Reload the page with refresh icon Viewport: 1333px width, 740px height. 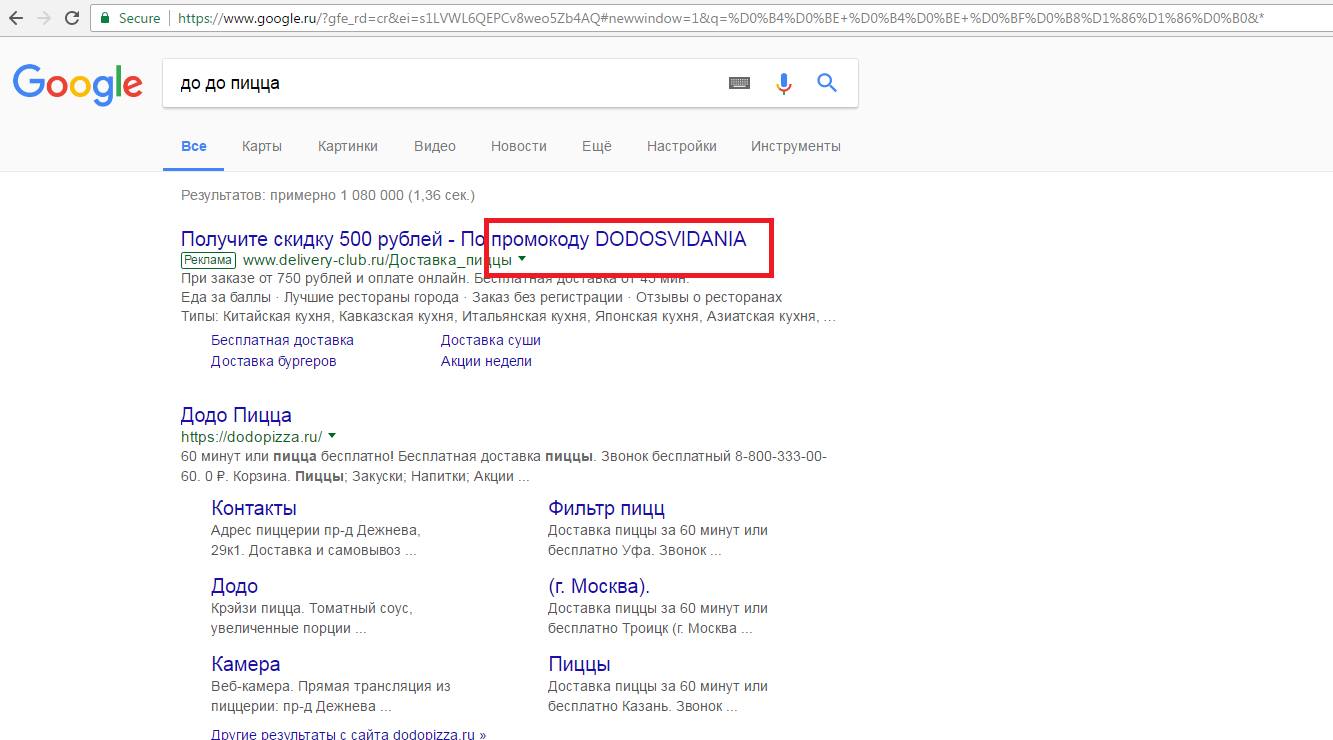tap(72, 18)
